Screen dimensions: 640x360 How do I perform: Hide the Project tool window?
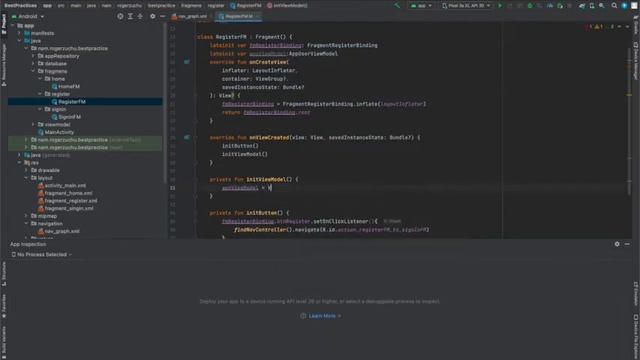(162, 16)
